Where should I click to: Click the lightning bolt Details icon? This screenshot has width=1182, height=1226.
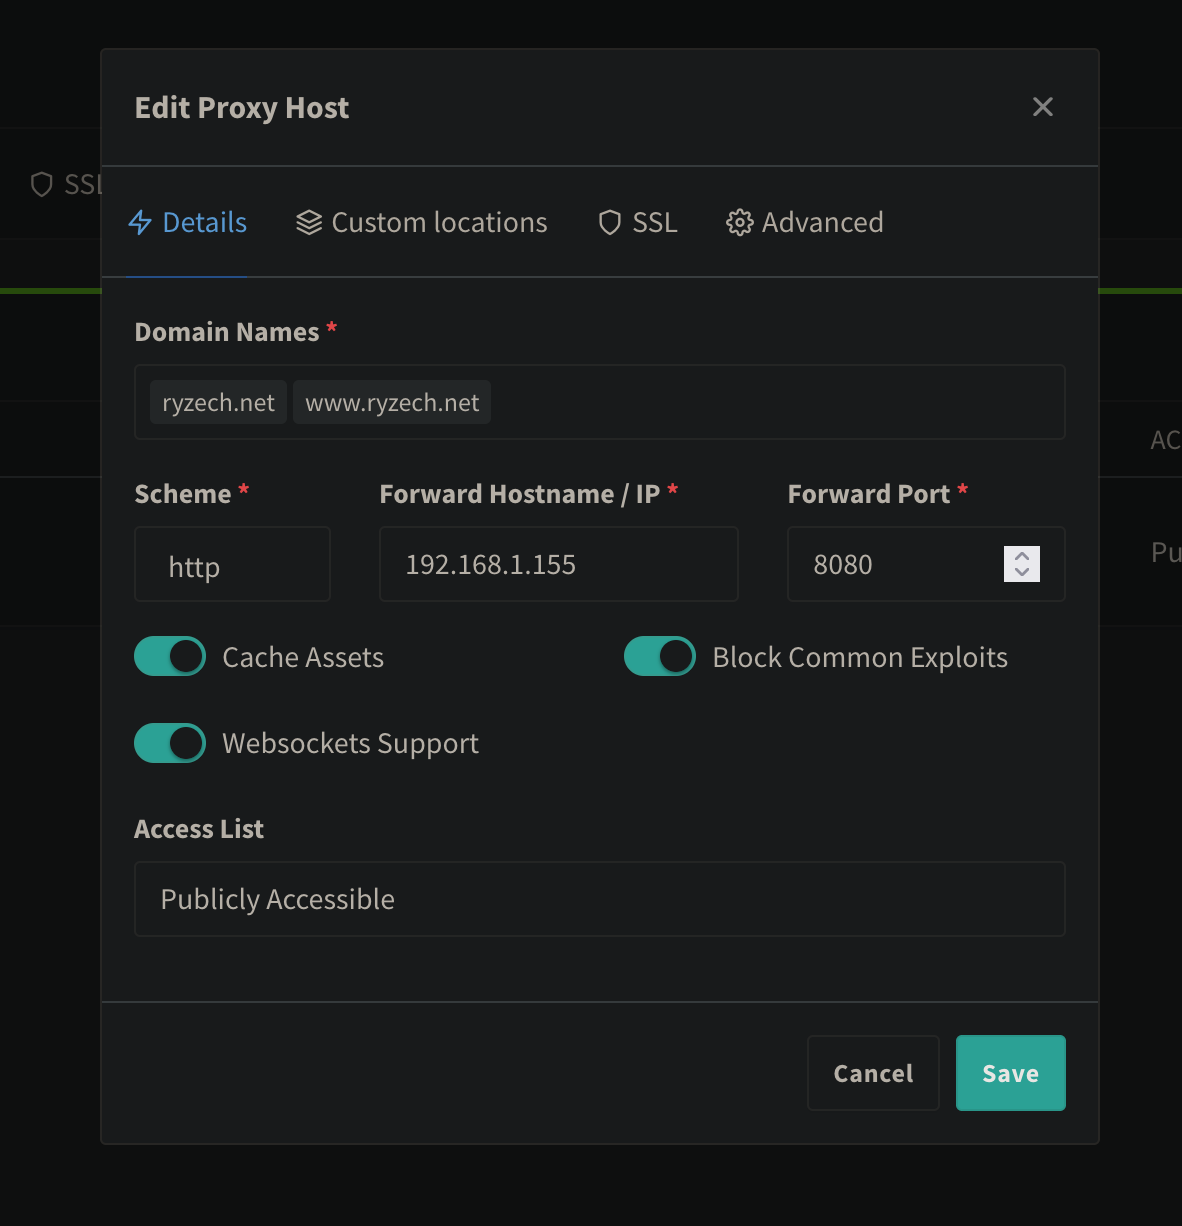(140, 222)
